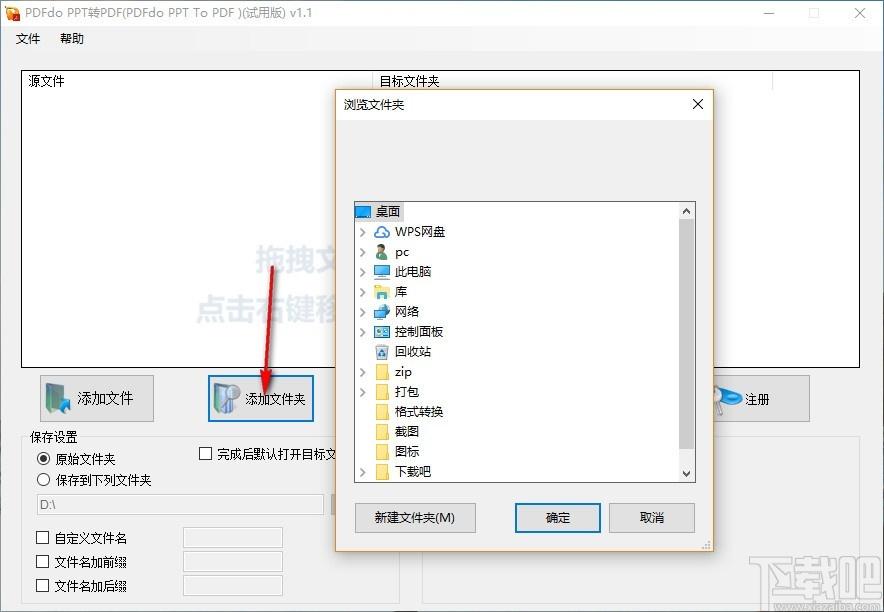
Task: Click folder tree scrollbar up arrow
Action: pyautogui.click(x=686, y=211)
